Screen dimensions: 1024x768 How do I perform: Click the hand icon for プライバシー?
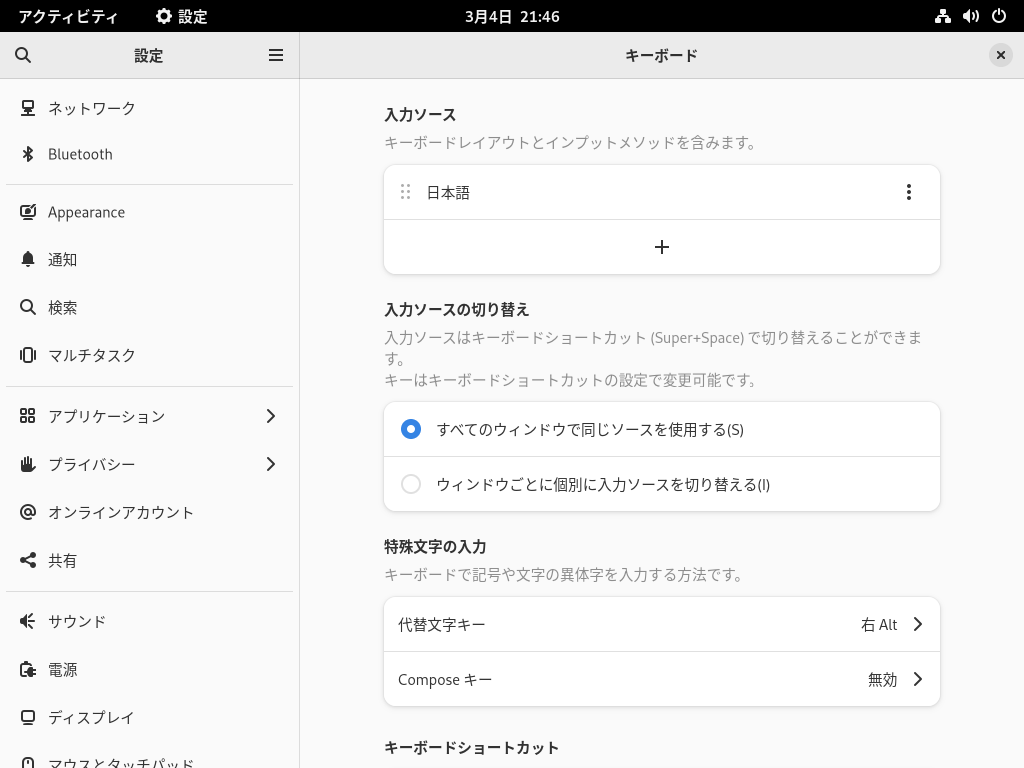click(27, 464)
